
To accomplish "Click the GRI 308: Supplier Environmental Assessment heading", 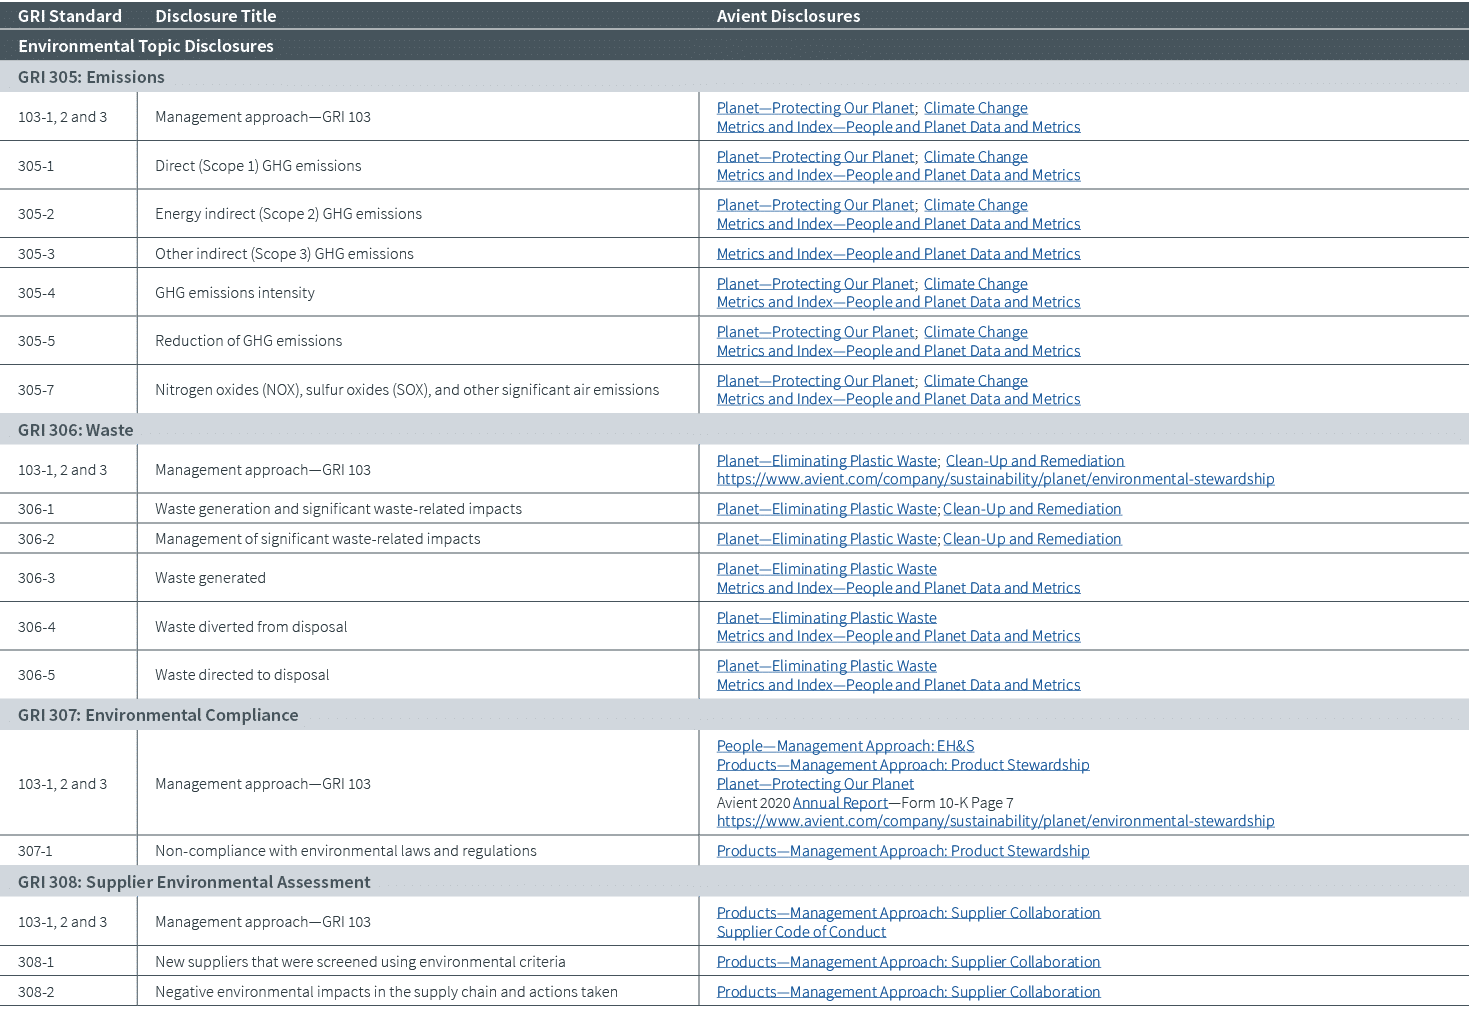I will coord(194,882).
